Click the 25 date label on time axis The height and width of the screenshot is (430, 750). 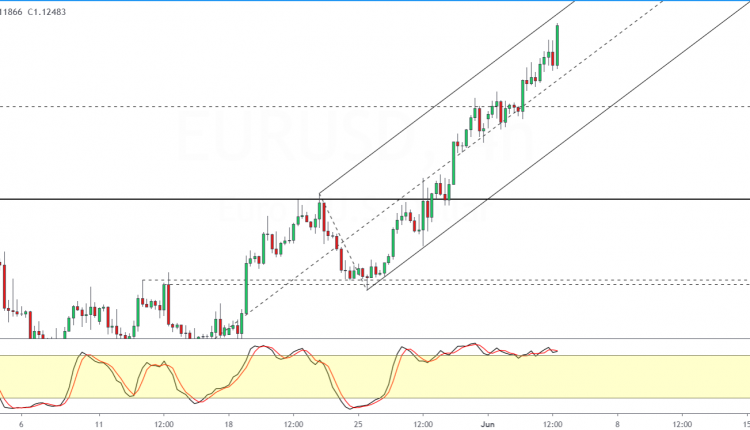click(357, 423)
